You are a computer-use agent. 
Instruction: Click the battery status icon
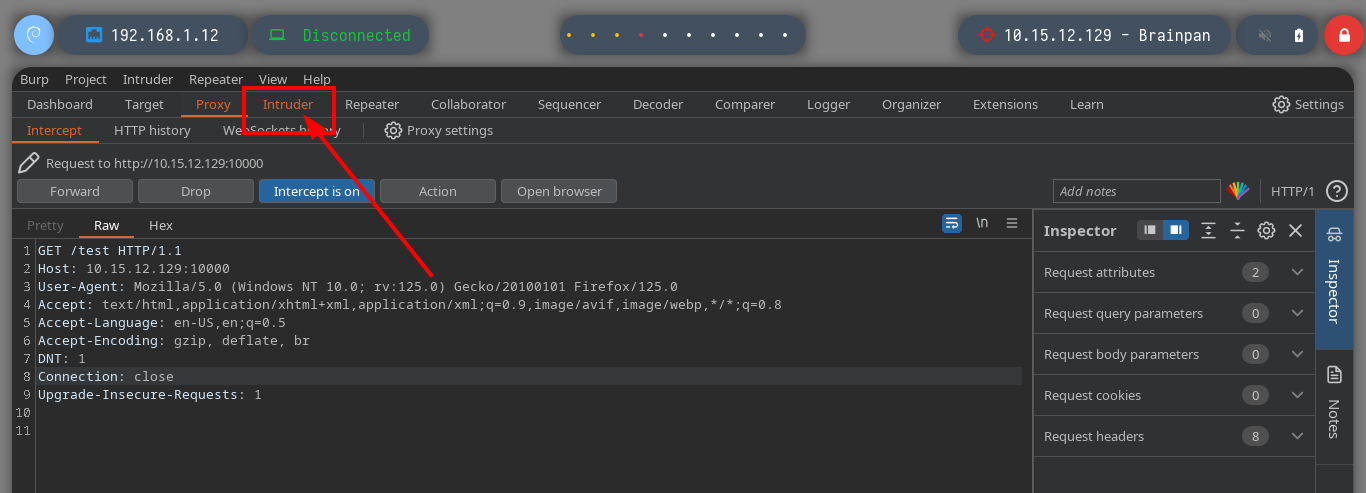[1299, 35]
